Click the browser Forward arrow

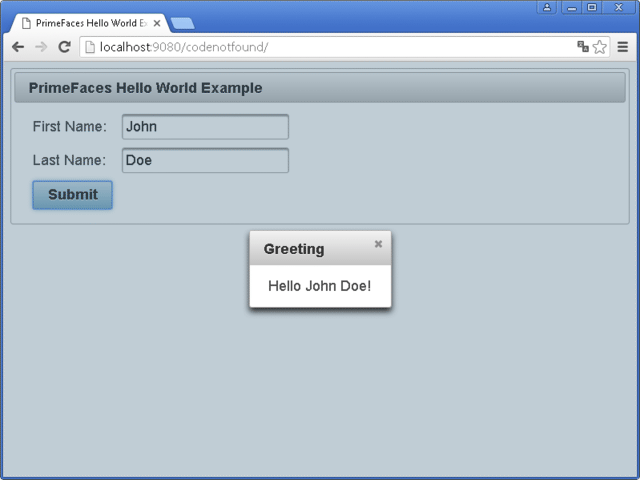tap(41, 47)
